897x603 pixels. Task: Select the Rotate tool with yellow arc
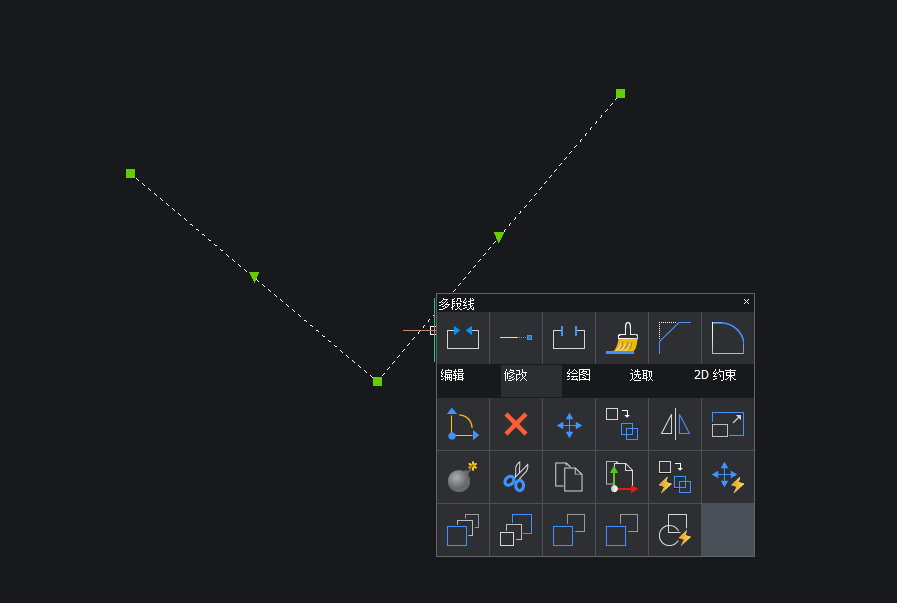[x=462, y=424]
